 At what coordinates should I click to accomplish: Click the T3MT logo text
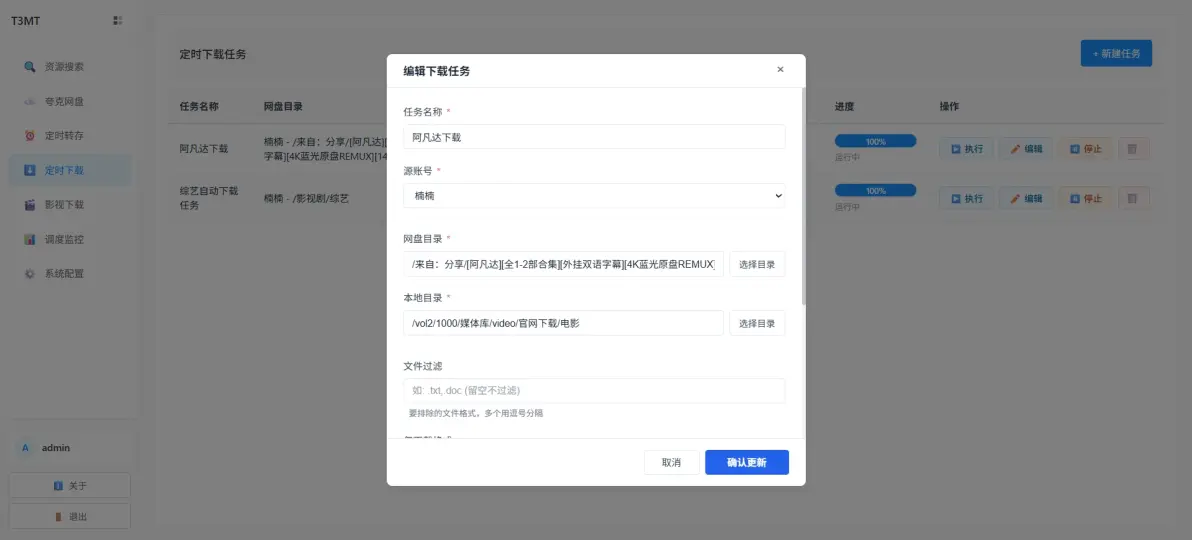(25, 21)
